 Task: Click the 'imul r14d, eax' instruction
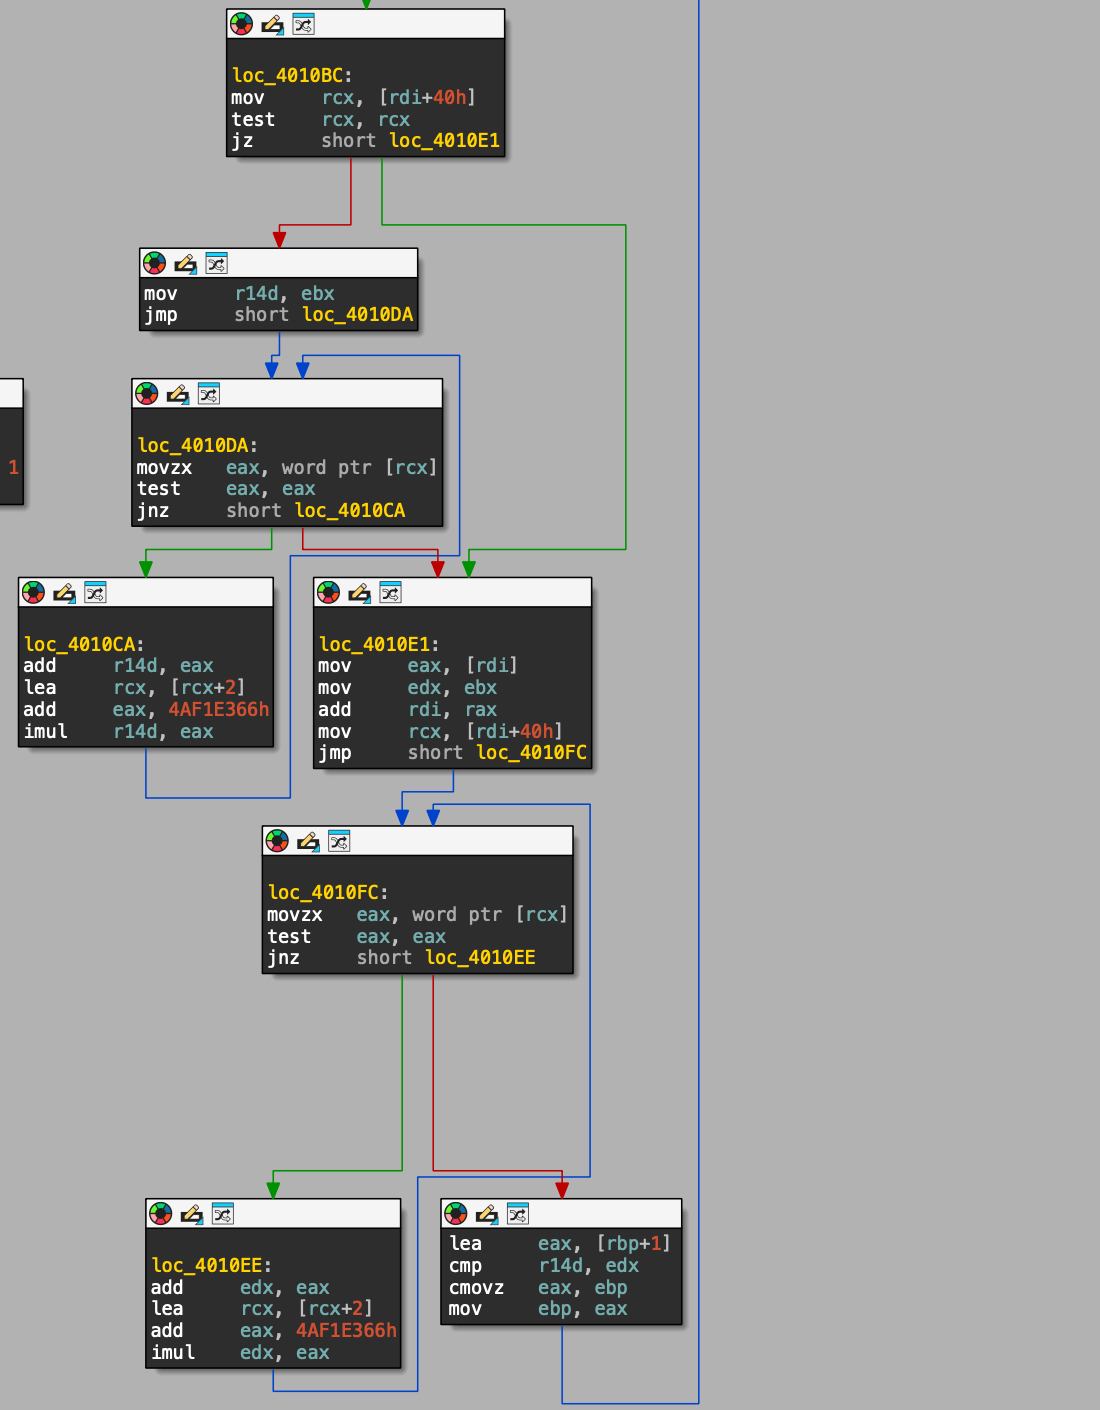(x=118, y=732)
